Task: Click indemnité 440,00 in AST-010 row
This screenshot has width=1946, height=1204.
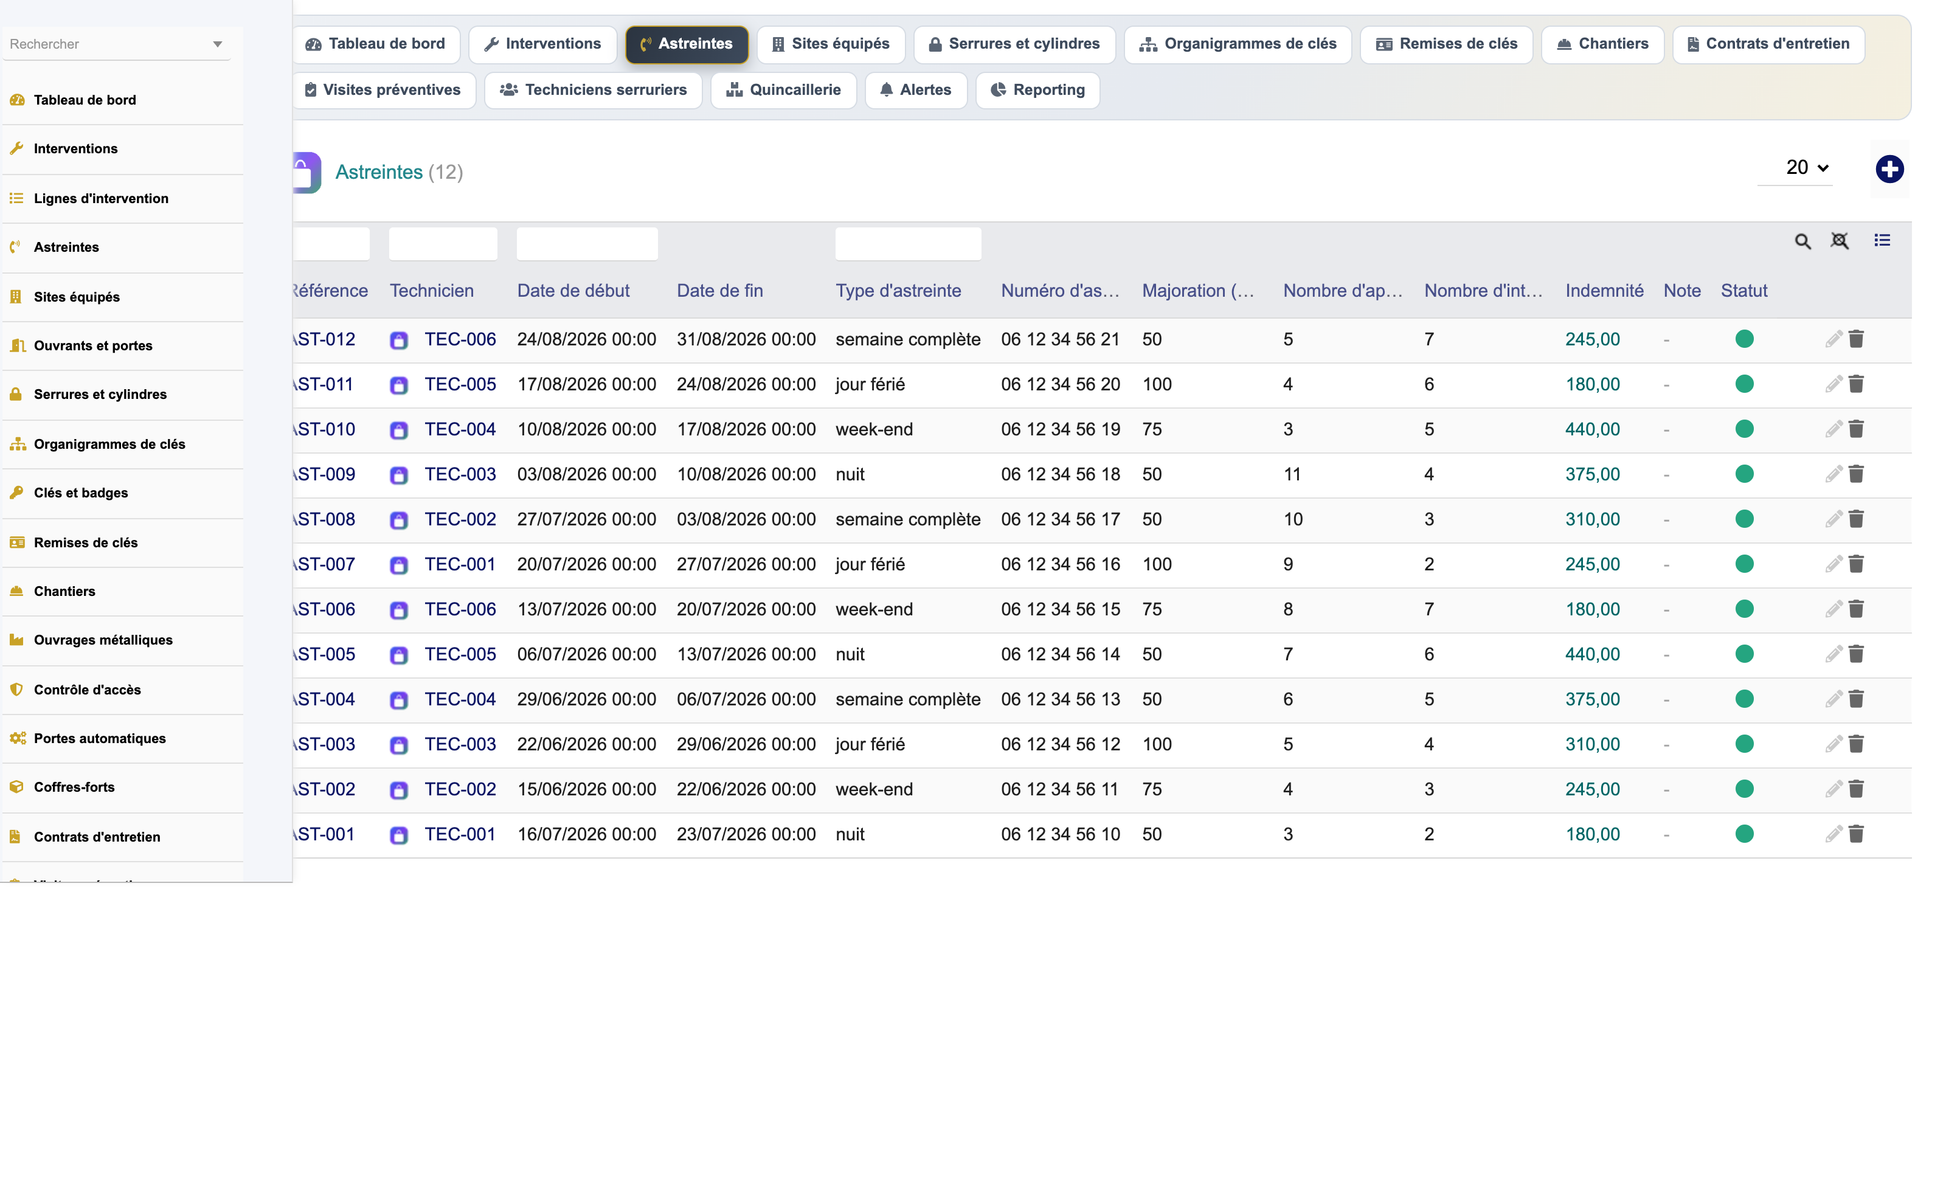Action: click(x=1592, y=429)
